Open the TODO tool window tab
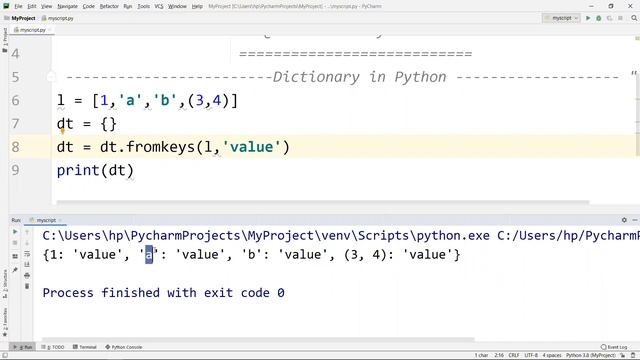 (x=53, y=347)
